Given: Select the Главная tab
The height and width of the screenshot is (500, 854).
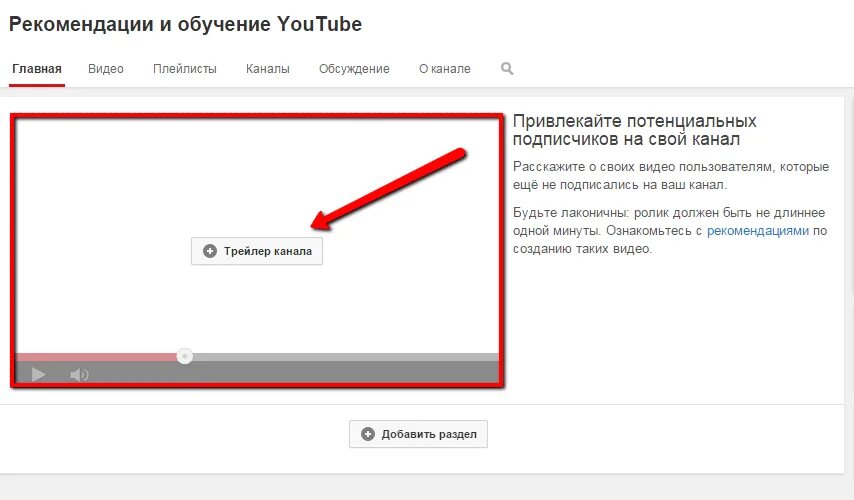Looking at the screenshot, I should tap(36, 69).
